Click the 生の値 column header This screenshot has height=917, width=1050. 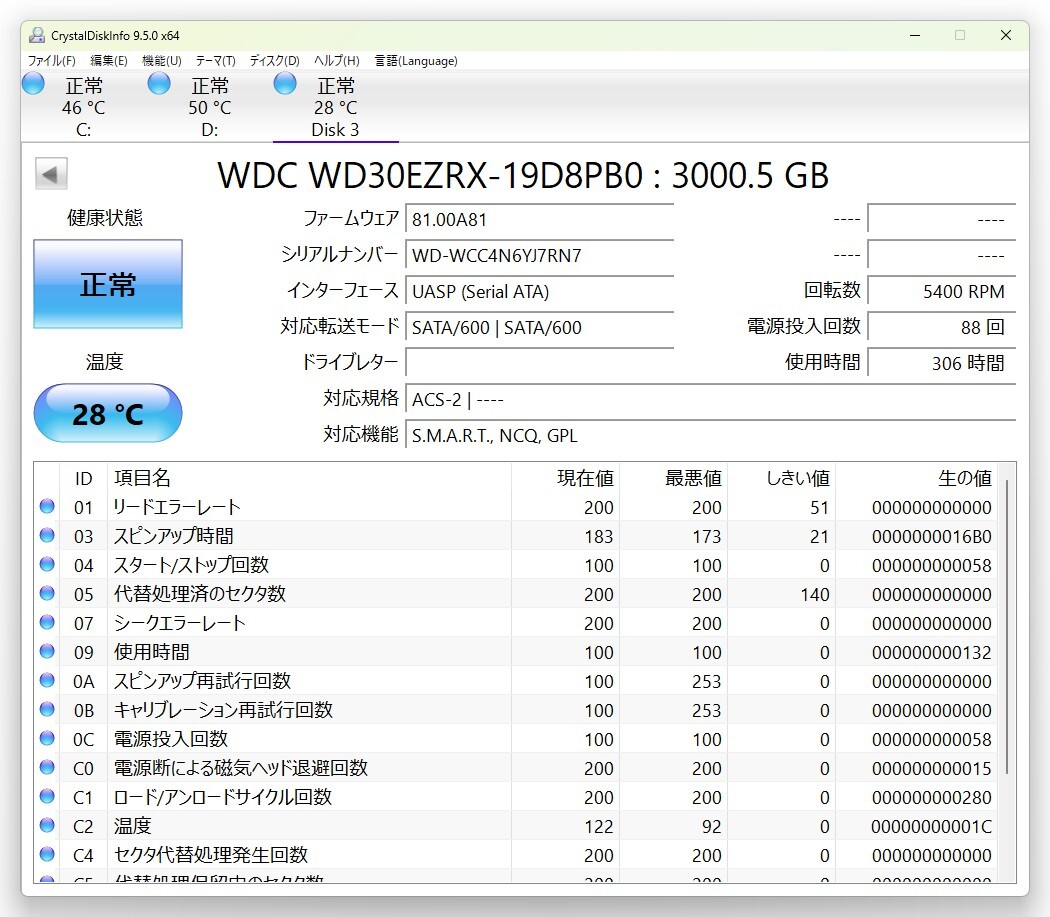(916, 478)
